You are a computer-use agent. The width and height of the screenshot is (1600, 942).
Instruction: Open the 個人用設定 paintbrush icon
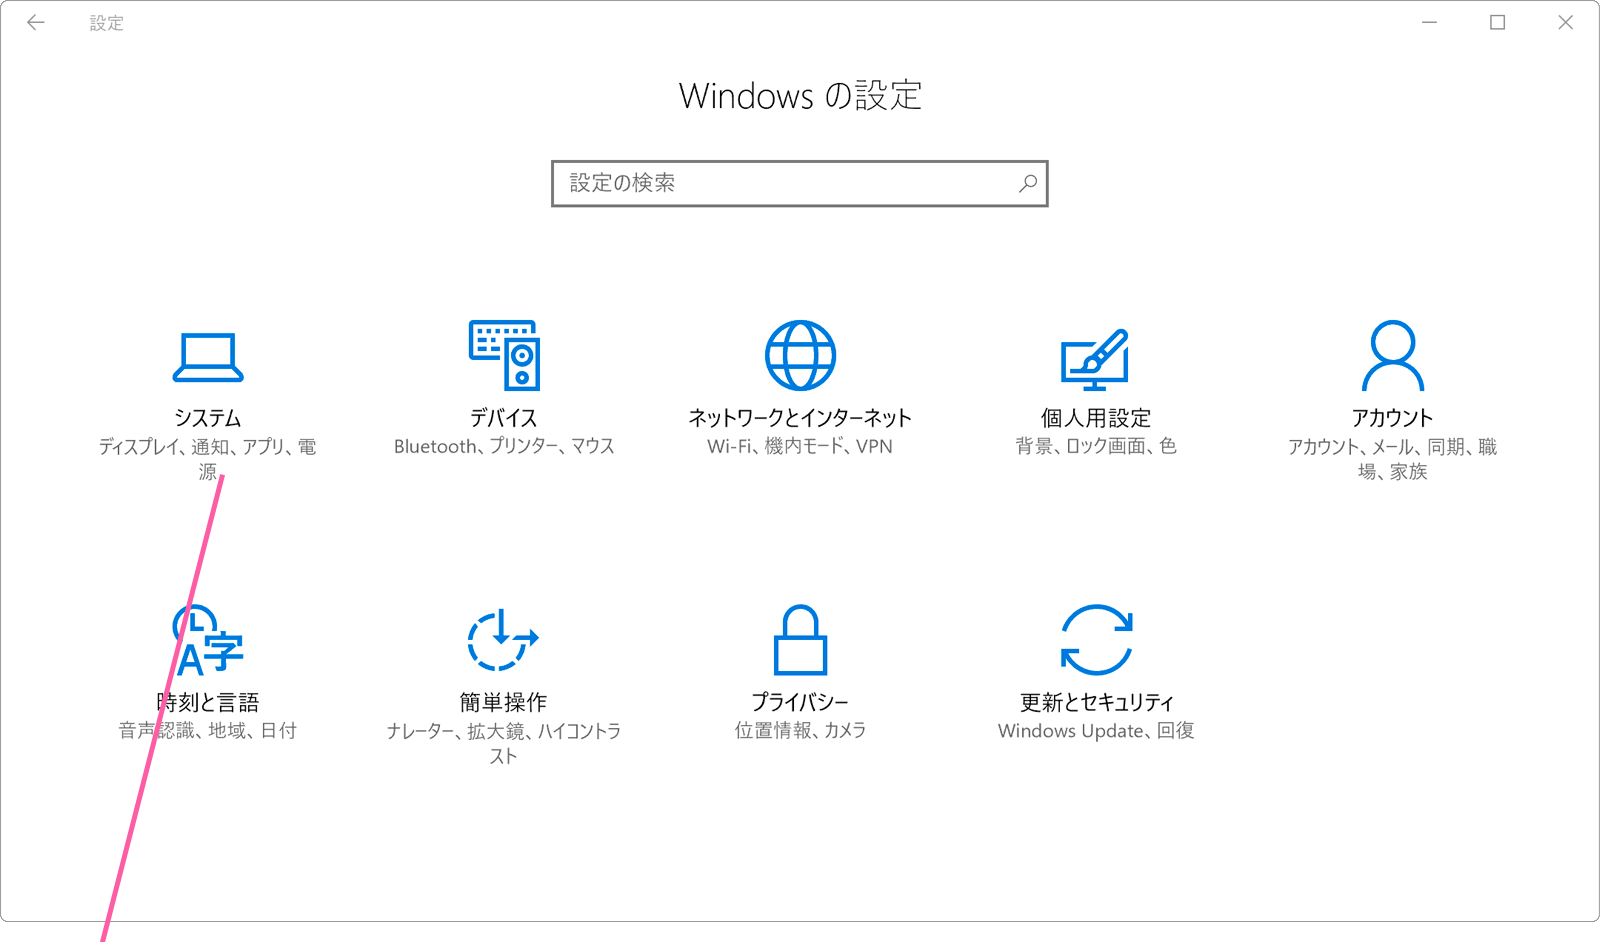(x=1095, y=359)
